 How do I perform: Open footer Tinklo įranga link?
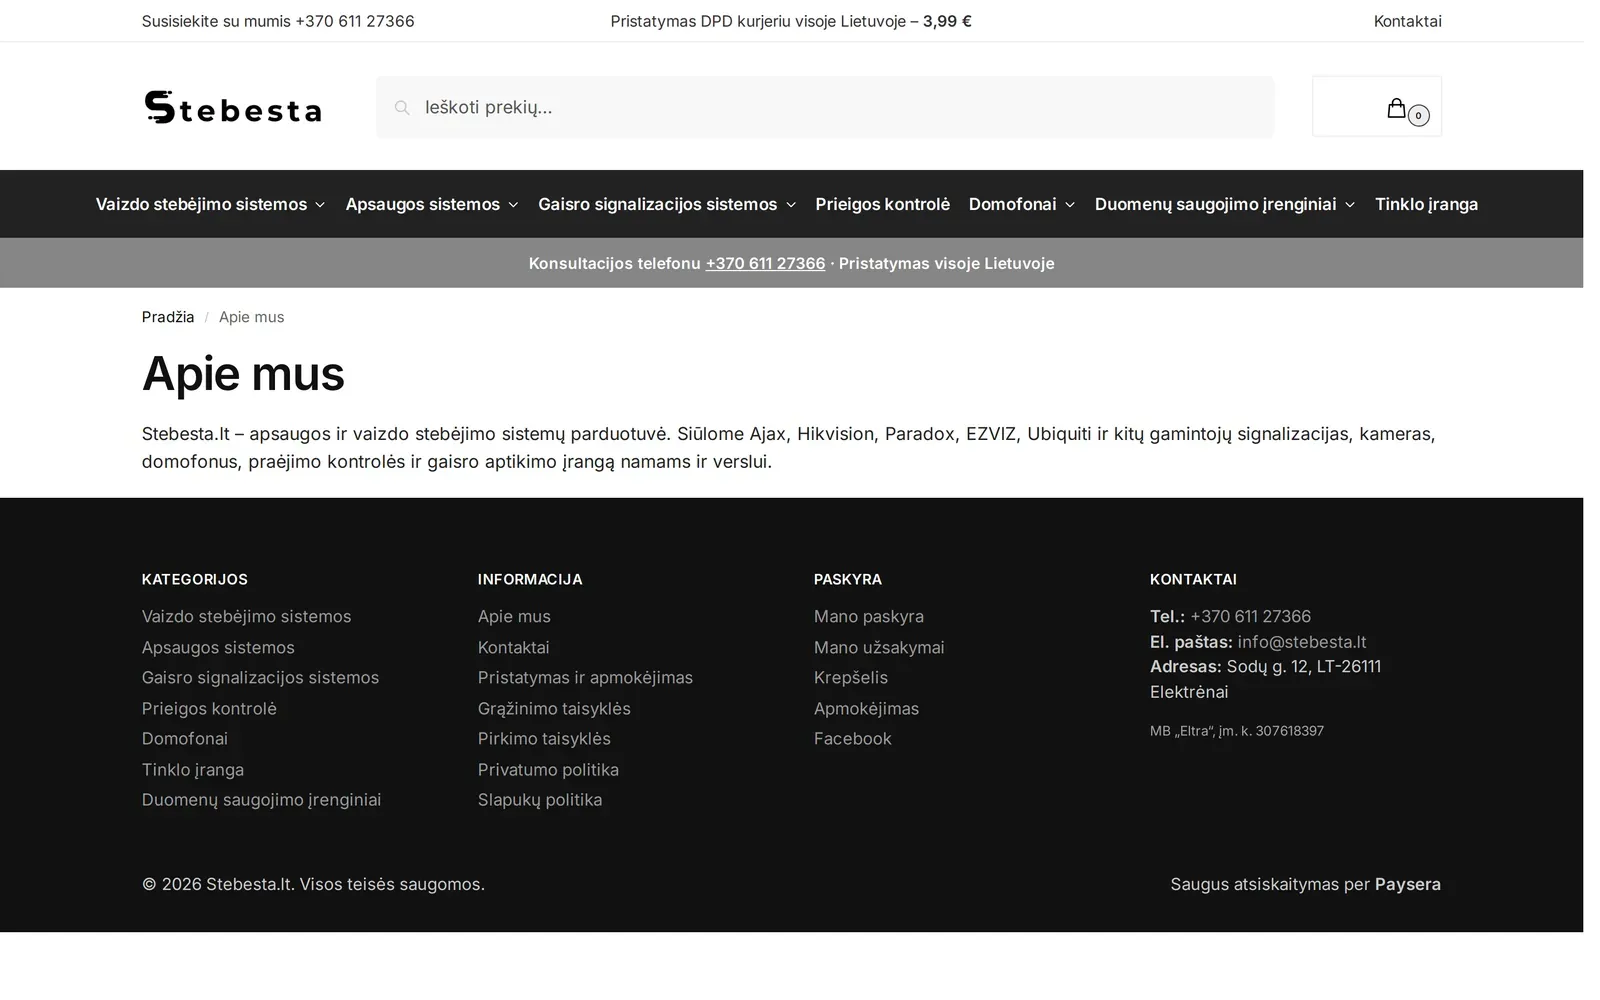193,769
